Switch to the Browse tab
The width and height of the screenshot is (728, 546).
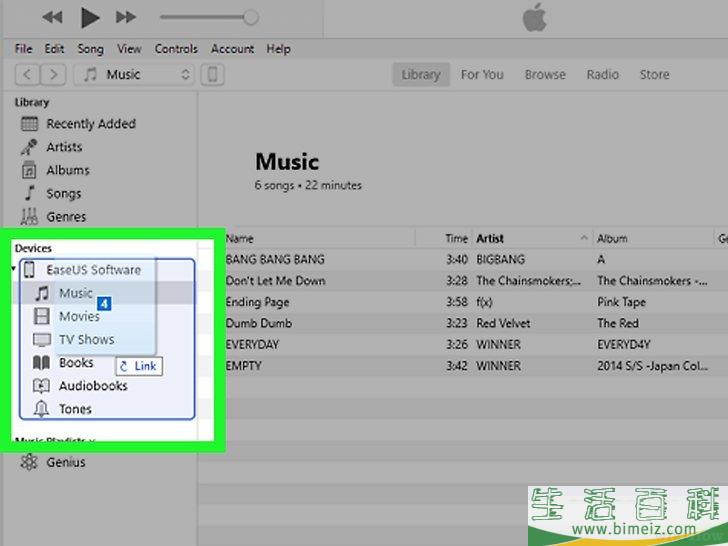click(x=545, y=74)
